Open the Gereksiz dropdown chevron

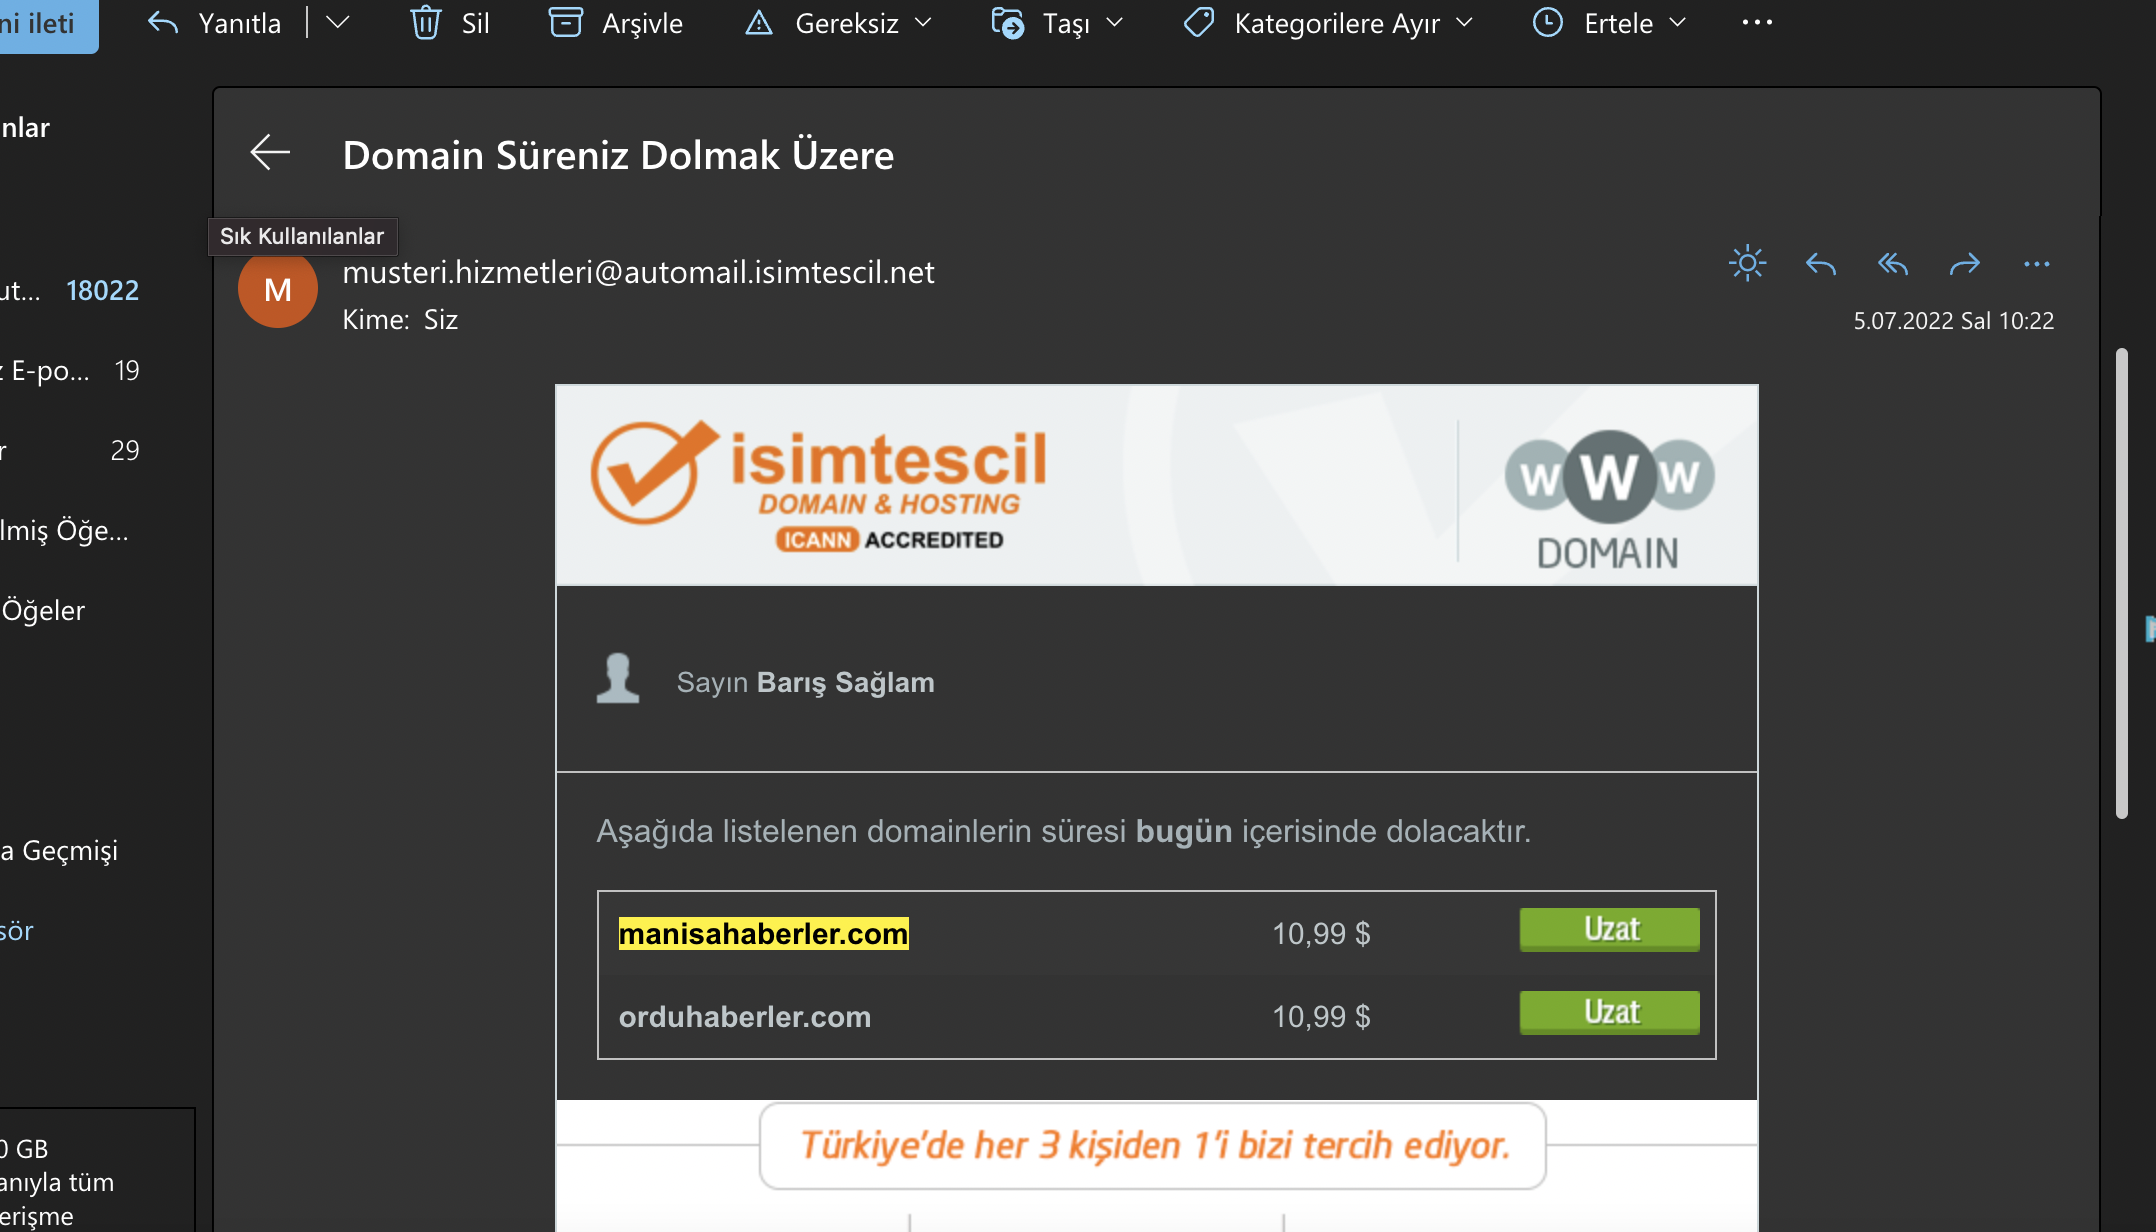(923, 23)
